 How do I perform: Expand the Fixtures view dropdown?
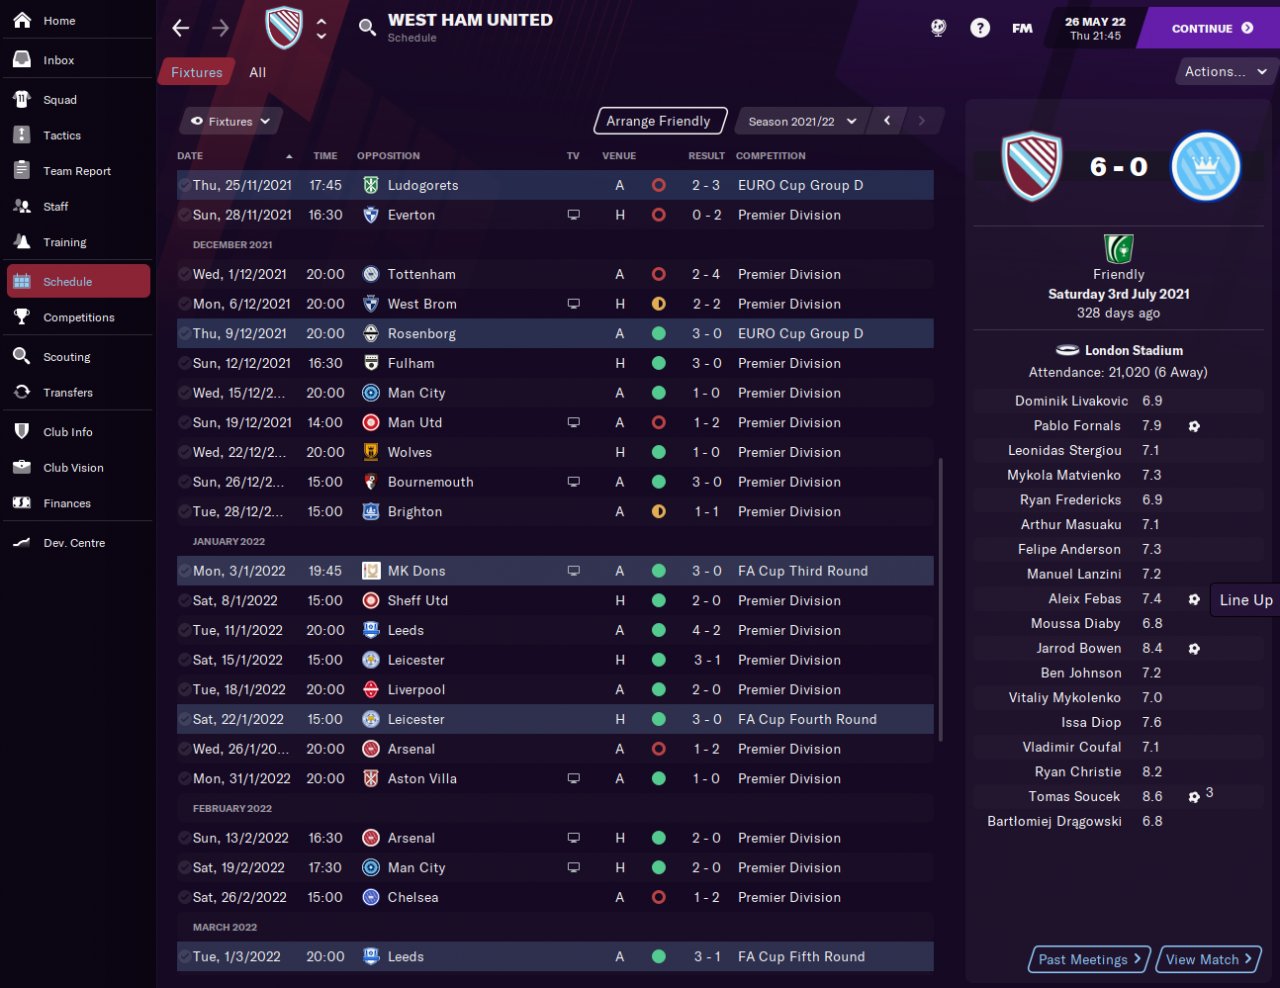231,121
